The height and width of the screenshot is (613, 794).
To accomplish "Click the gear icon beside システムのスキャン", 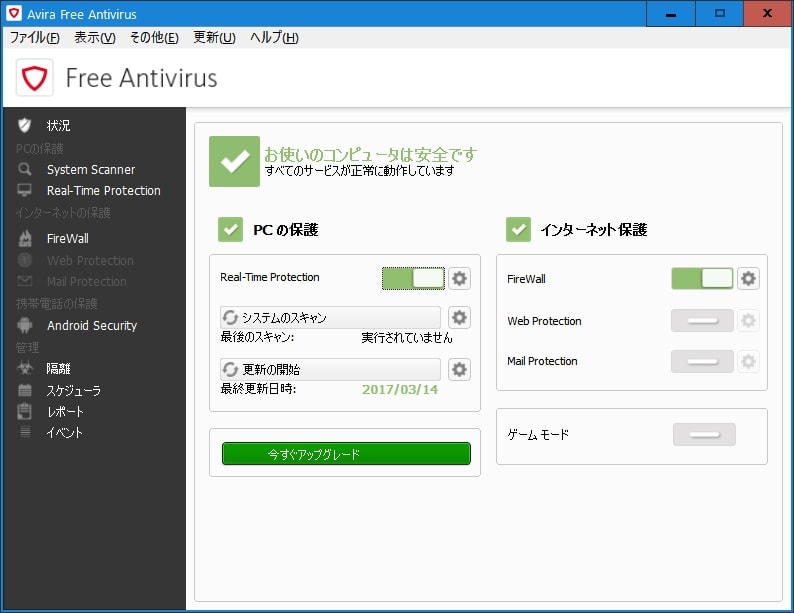I will coord(459,318).
